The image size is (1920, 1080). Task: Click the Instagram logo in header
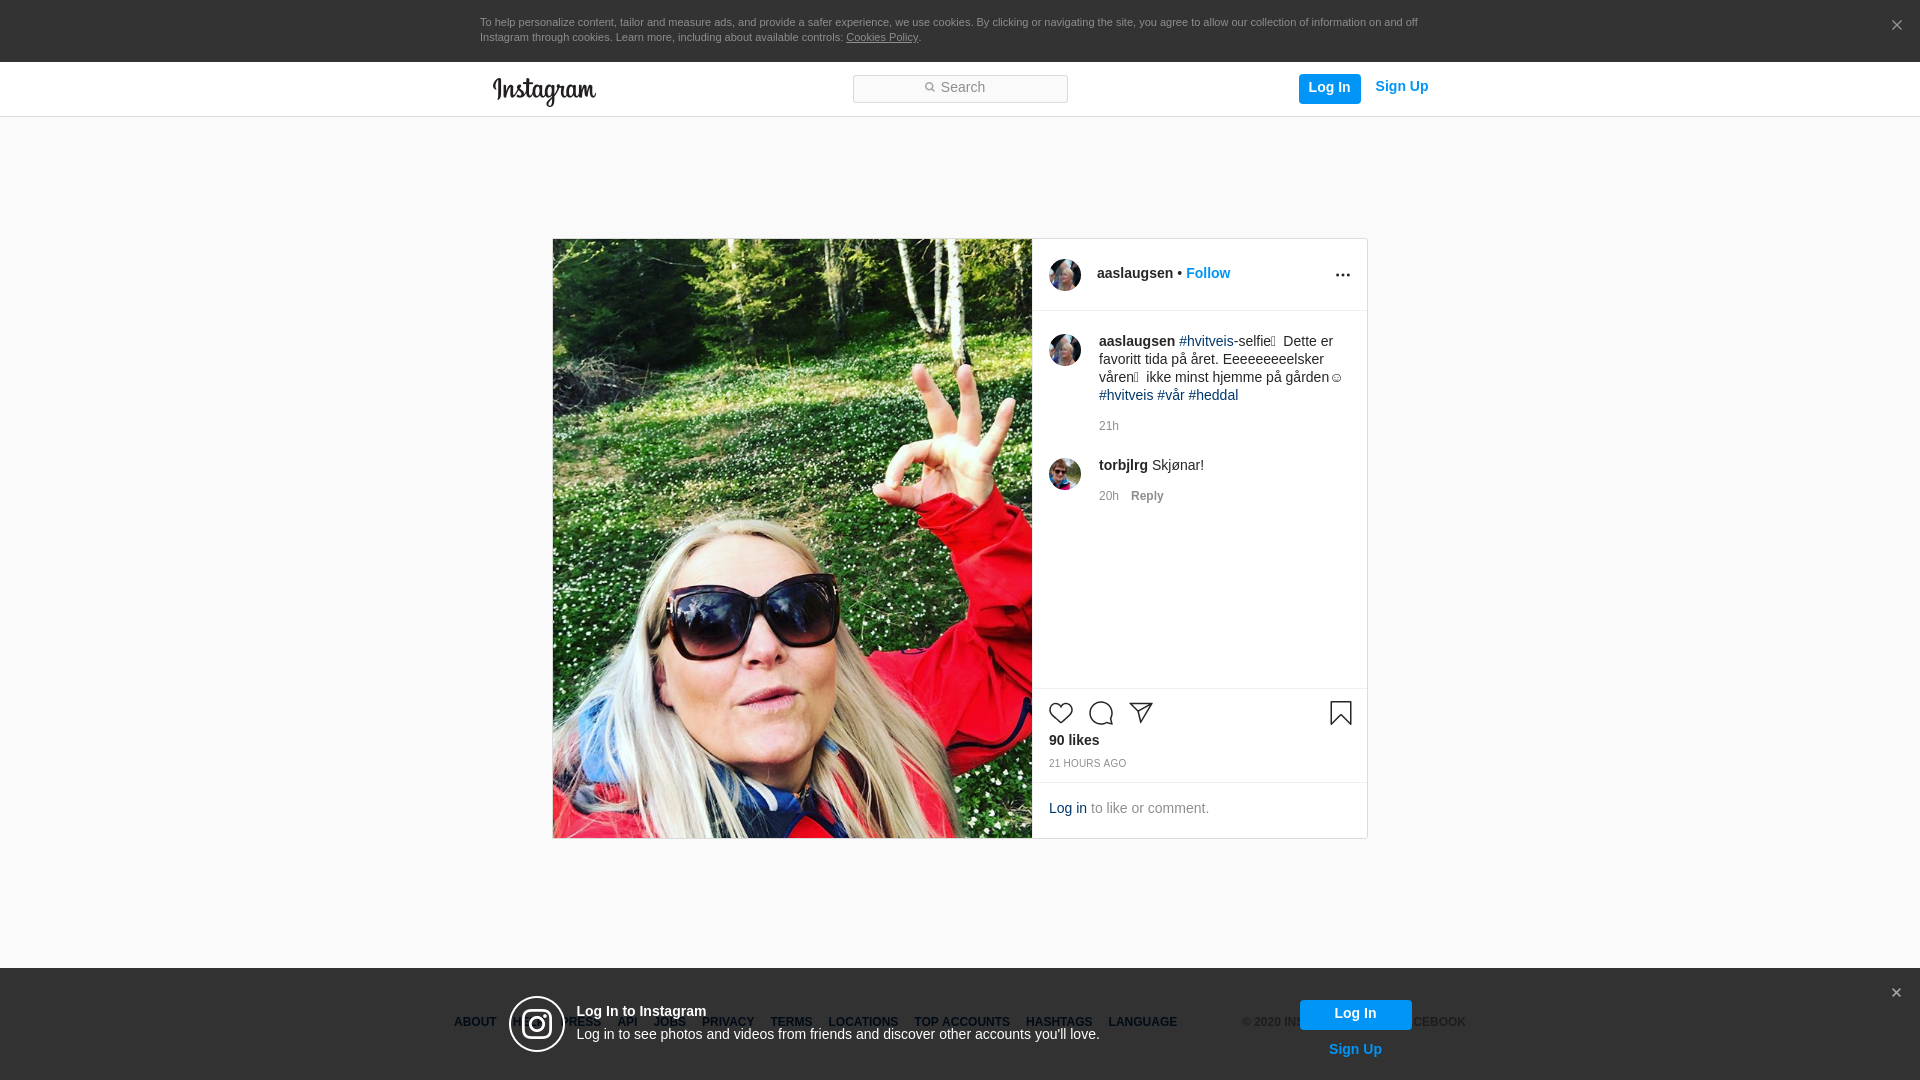tap(544, 91)
